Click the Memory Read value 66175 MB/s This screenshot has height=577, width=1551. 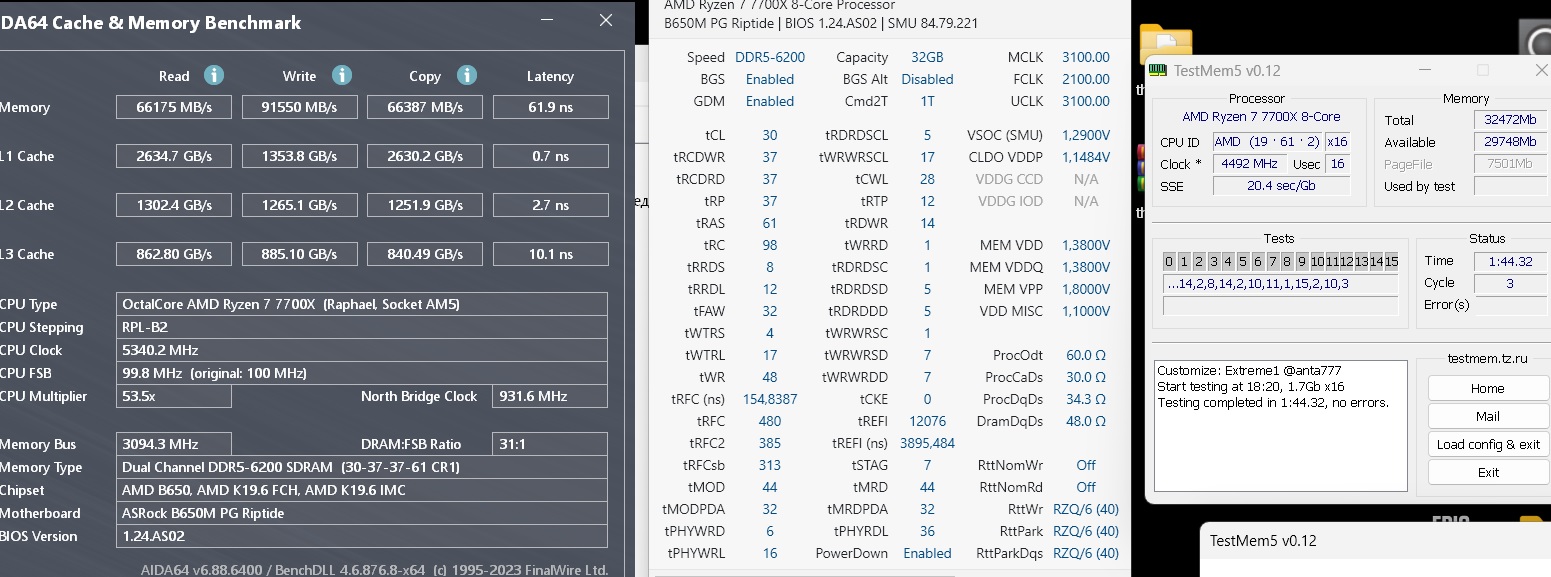(174, 107)
